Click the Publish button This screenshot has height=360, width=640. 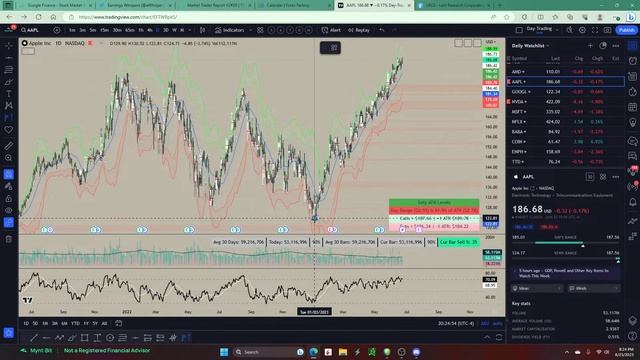tap(627, 30)
